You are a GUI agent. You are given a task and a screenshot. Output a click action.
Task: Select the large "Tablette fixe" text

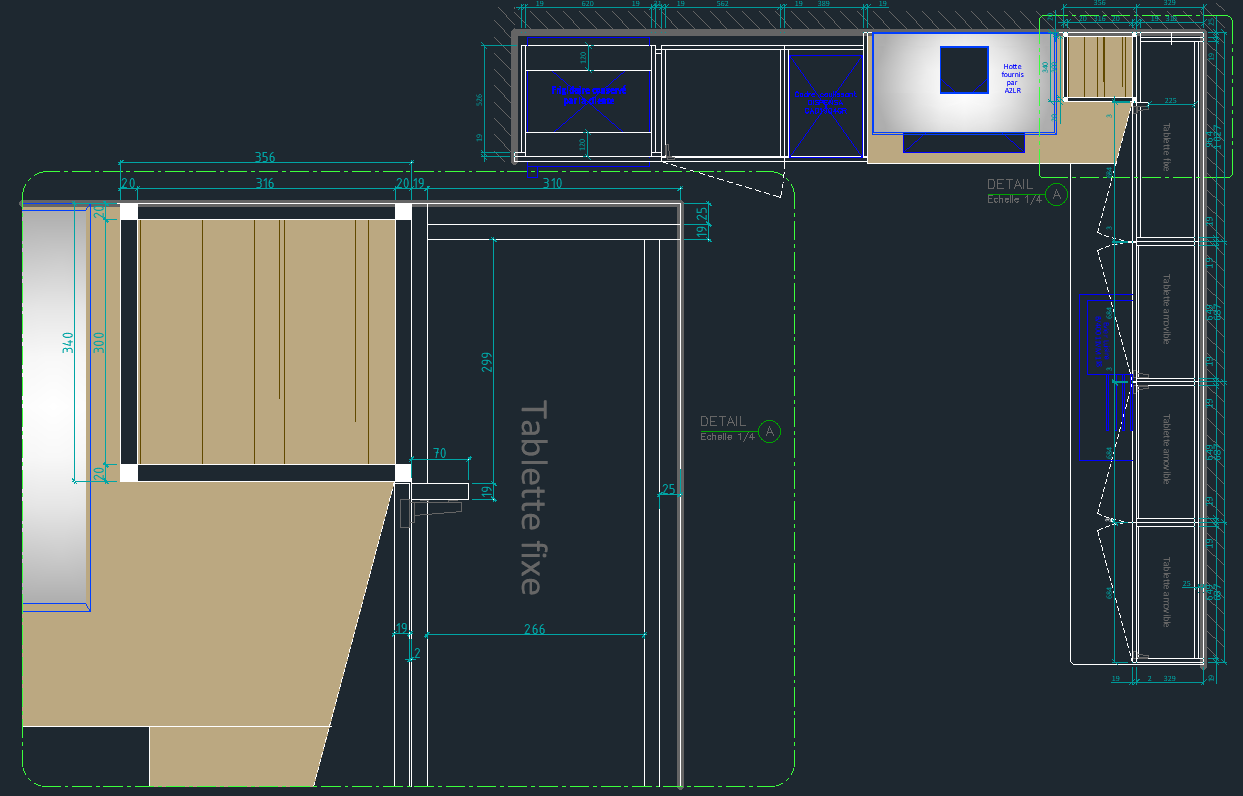[x=534, y=497]
